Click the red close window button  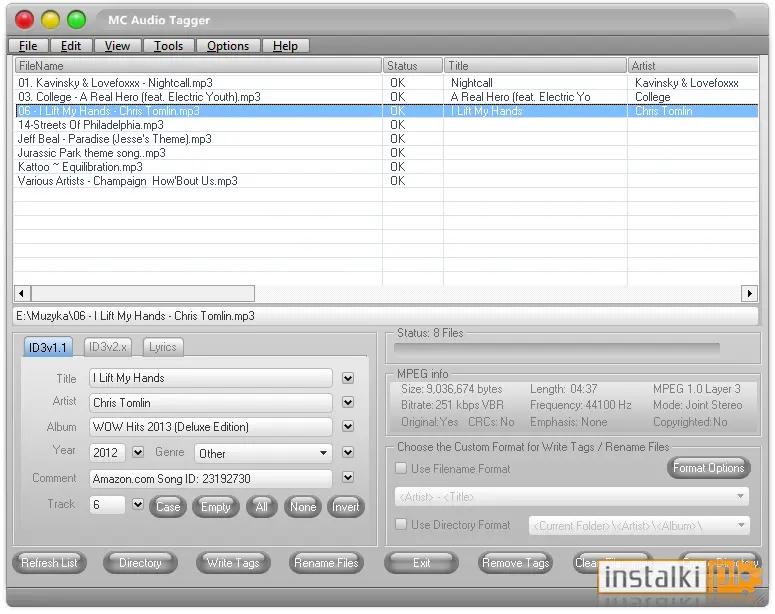tap(24, 20)
